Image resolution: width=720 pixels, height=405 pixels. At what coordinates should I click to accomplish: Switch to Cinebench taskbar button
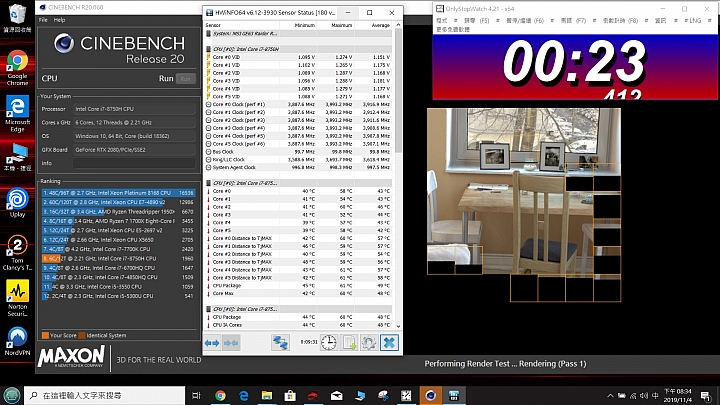coord(430,395)
